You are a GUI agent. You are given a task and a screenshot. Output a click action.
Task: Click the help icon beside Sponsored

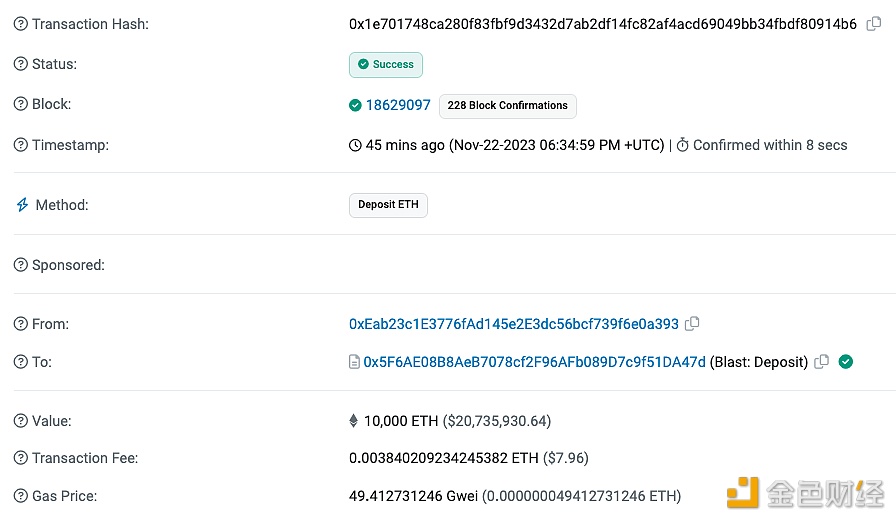[21, 265]
